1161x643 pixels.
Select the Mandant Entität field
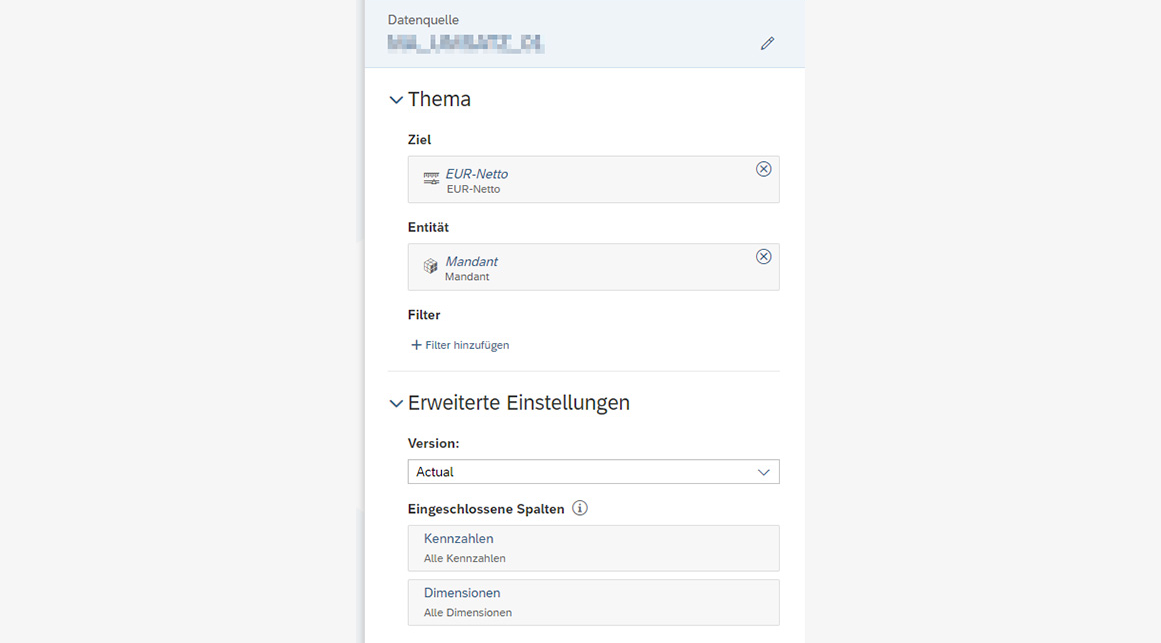(x=593, y=267)
